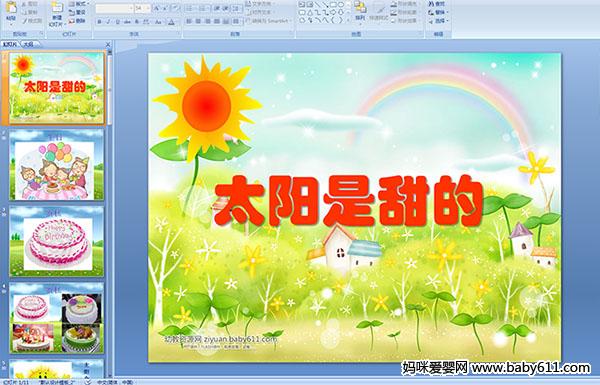Switch to the Slides tab in slide pane
This screenshot has height=385, width=600.
10,44
